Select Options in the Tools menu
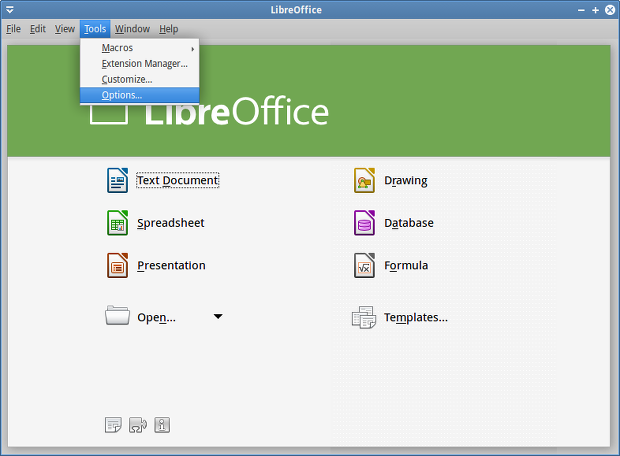This screenshot has height=456, width=620. (x=140, y=95)
